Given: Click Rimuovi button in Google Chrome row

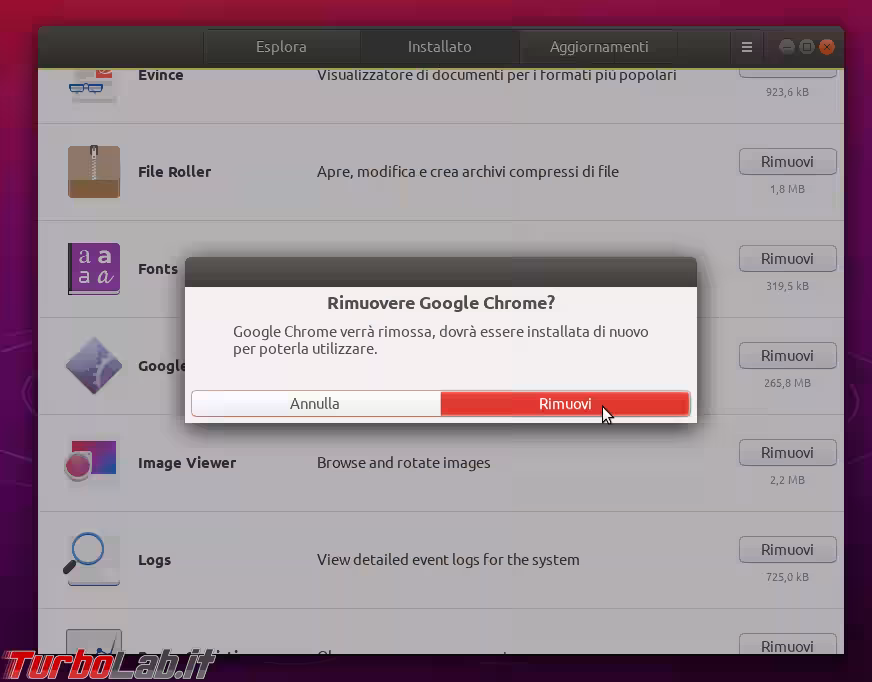Looking at the screenshot, I should point(787,356).
